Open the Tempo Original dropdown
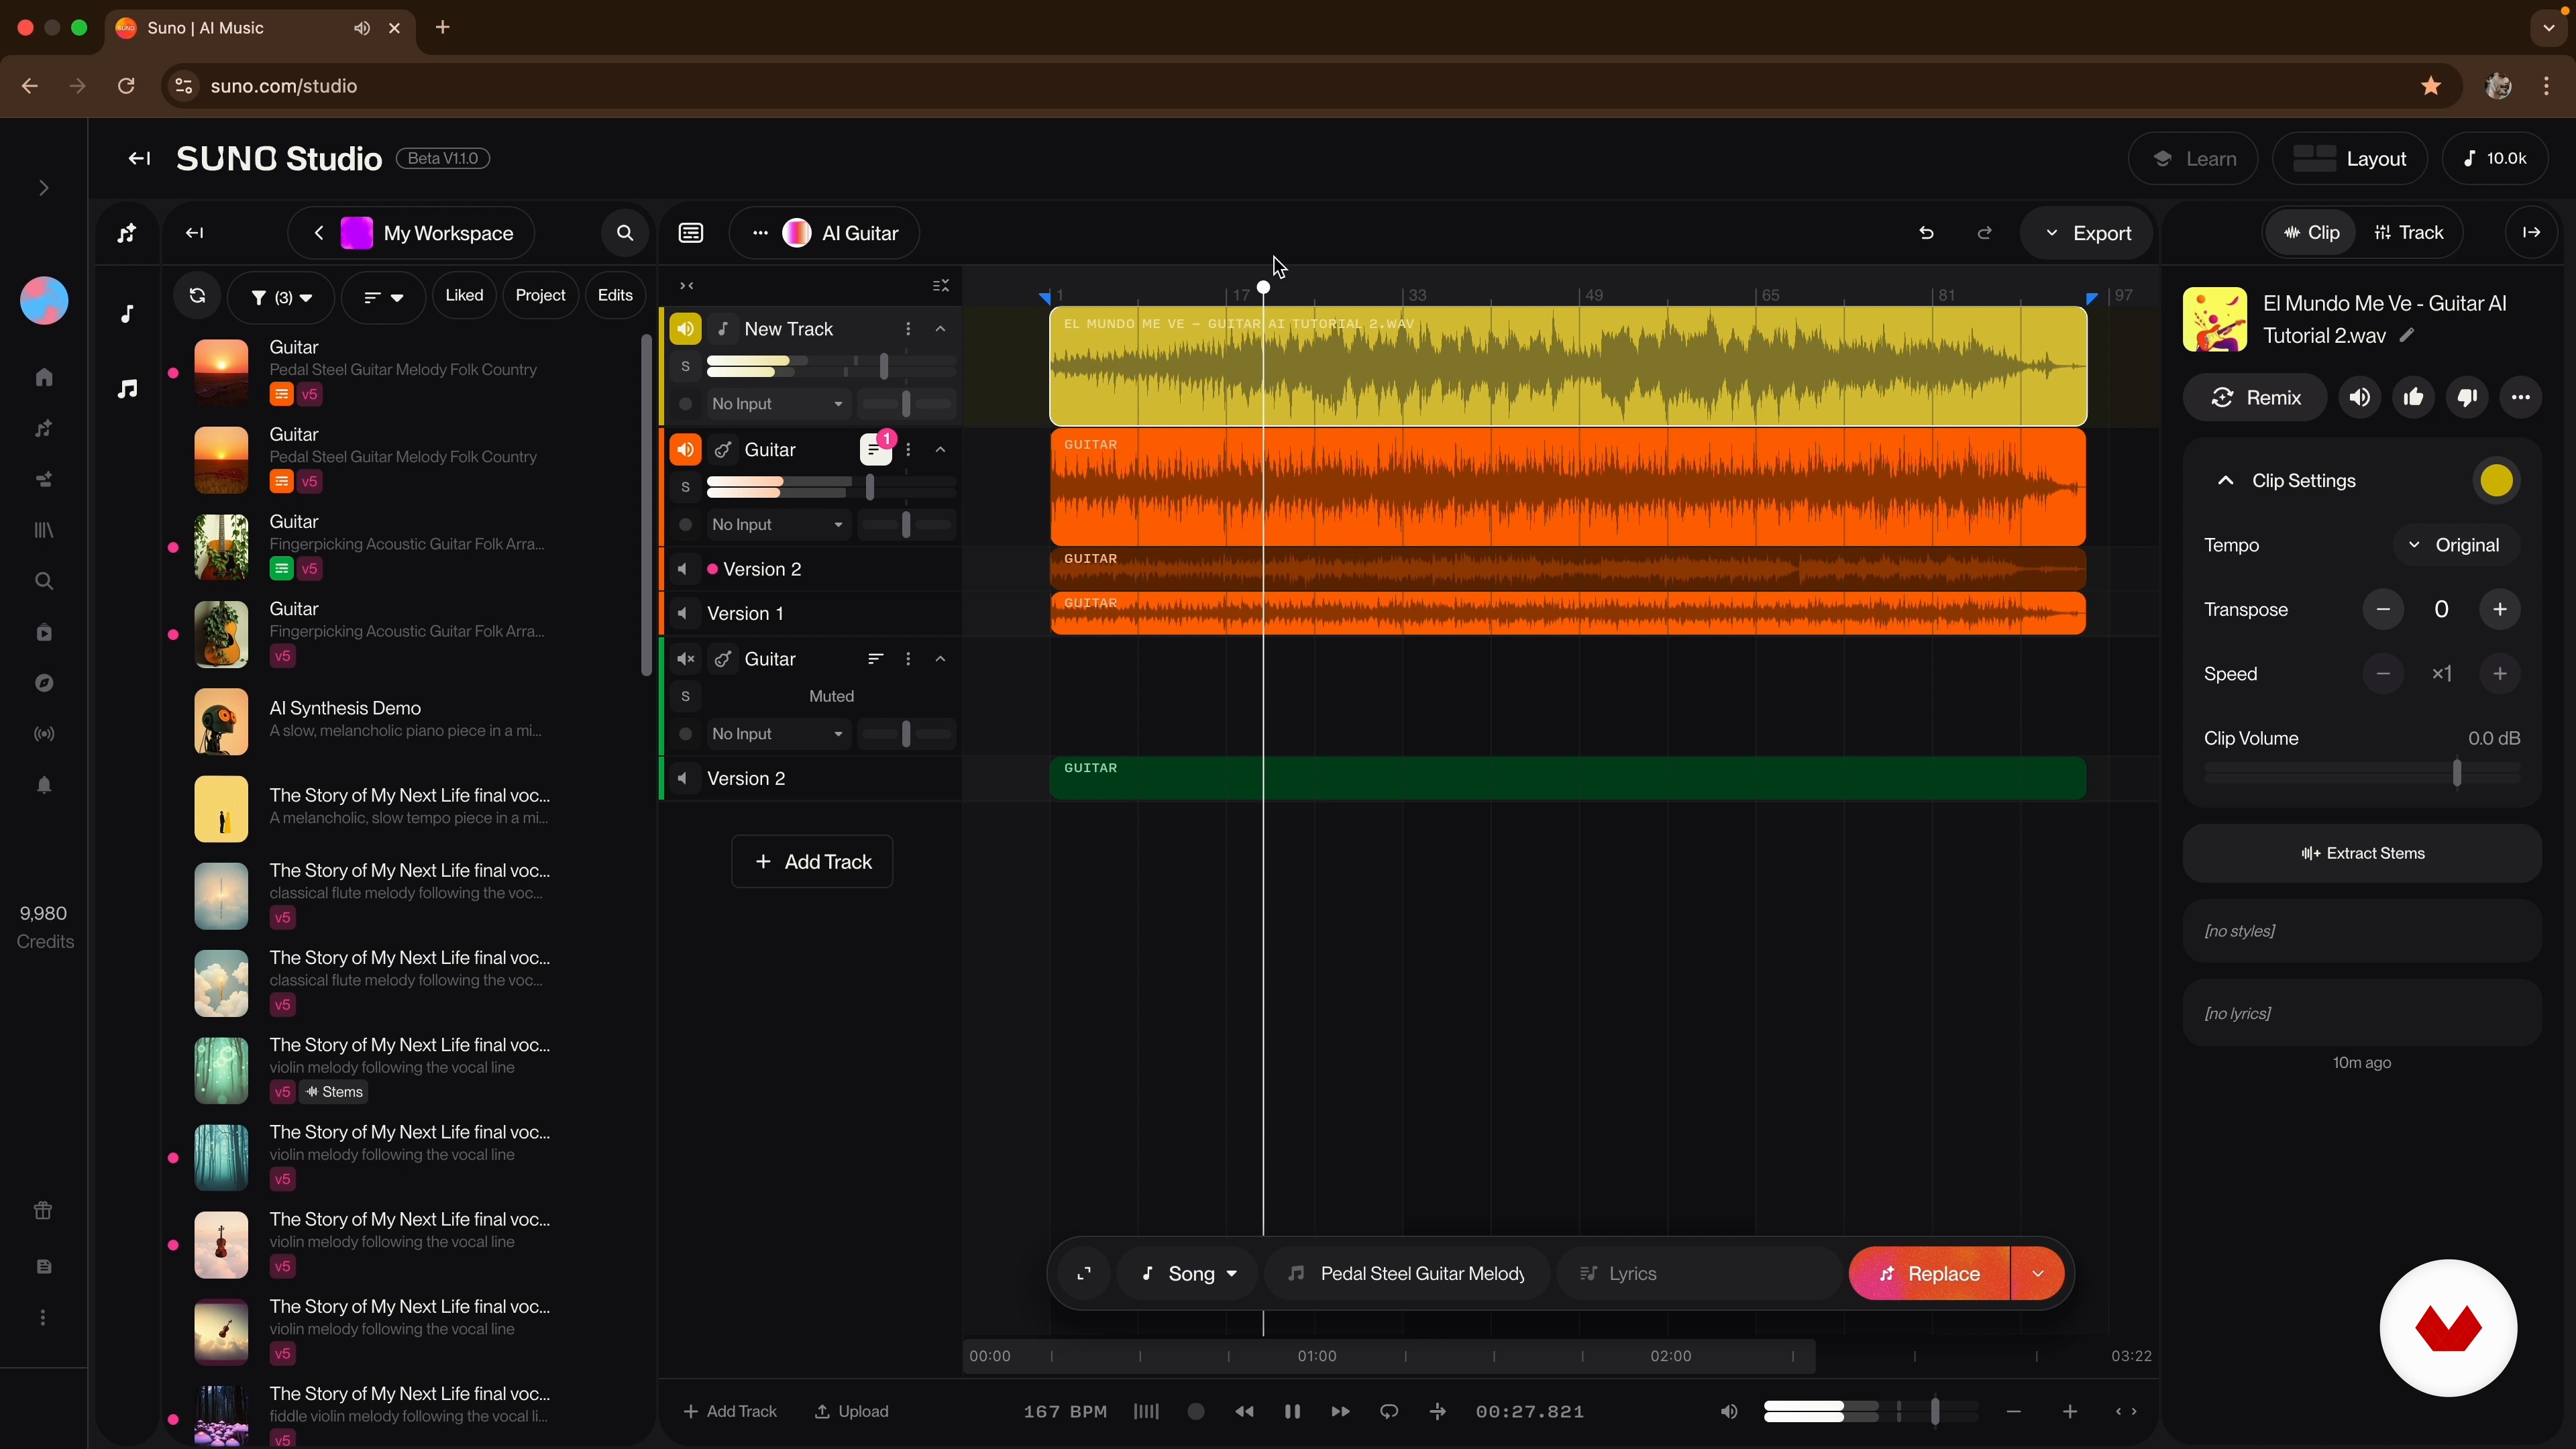 [x=2455, y=545]
